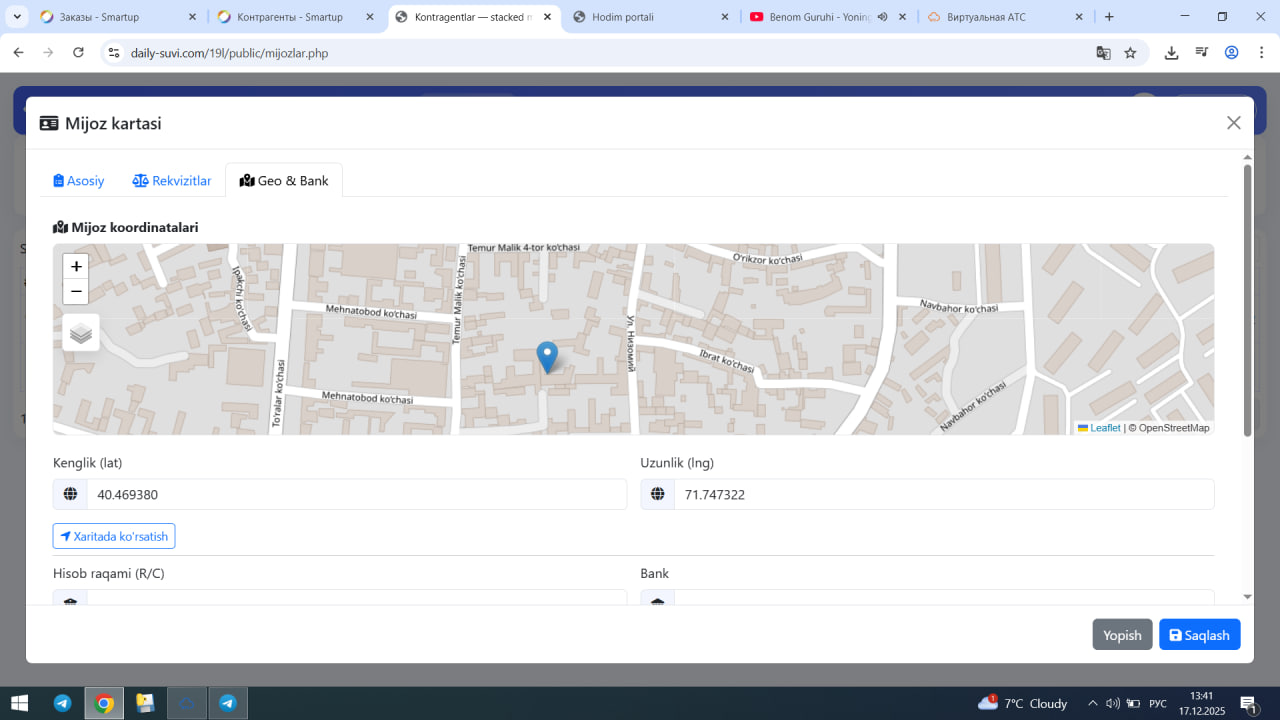Open Chrome downloads icon
The width and height of the screenshot is (1280, 720).
click(1171, 53)
